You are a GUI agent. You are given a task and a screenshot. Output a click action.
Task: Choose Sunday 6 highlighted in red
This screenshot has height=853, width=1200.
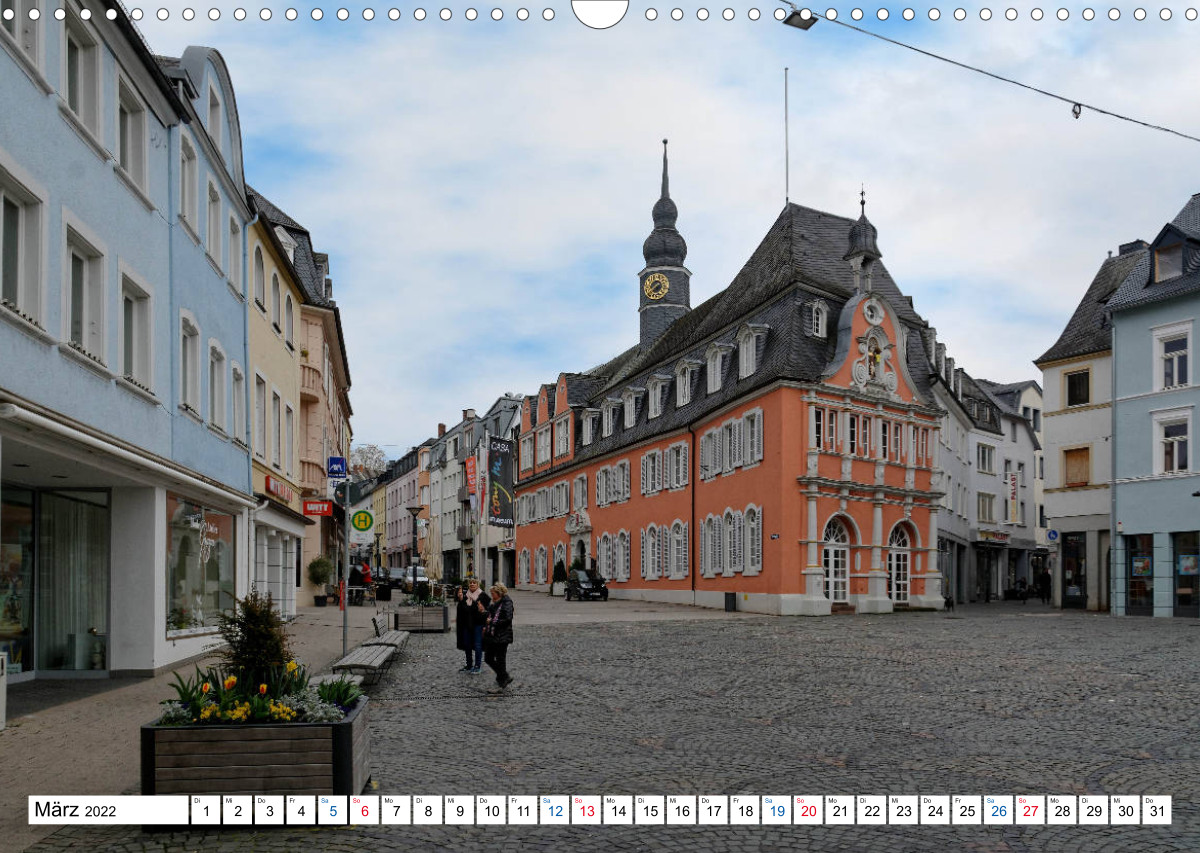[364, 810]
